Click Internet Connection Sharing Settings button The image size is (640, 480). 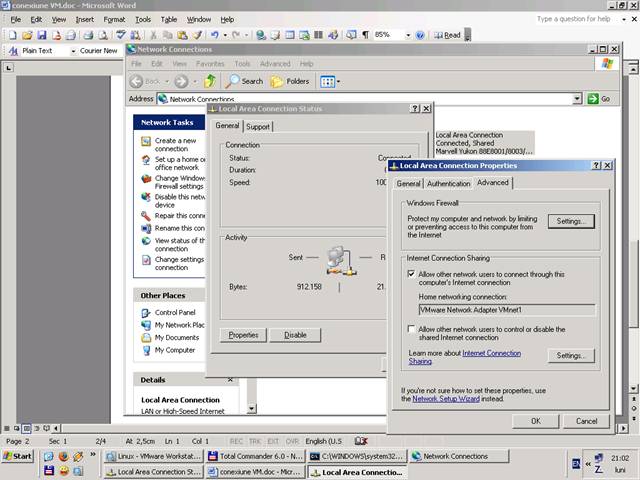pos(571,356)
